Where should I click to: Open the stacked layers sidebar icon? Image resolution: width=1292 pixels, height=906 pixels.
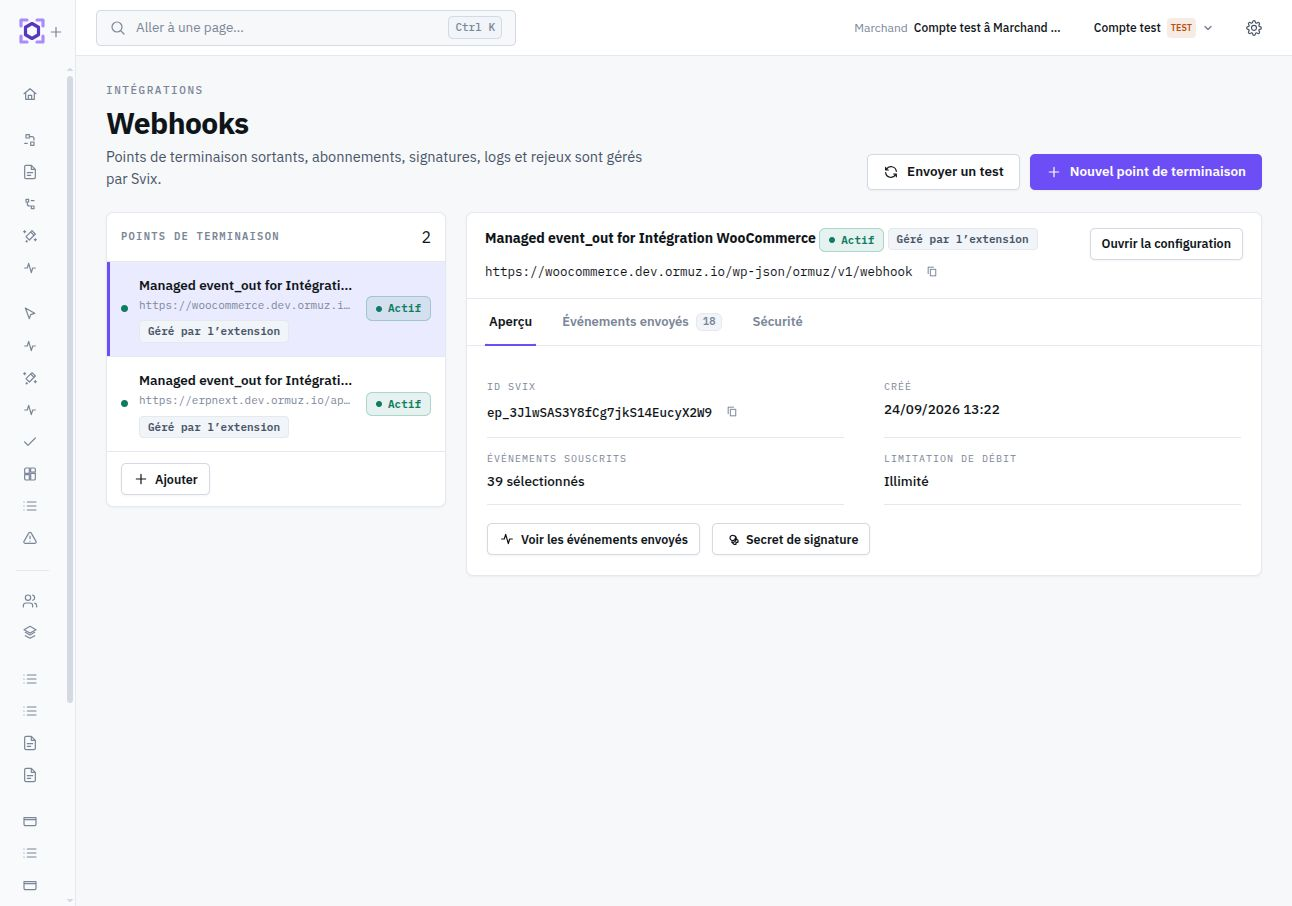pos(30,632)
